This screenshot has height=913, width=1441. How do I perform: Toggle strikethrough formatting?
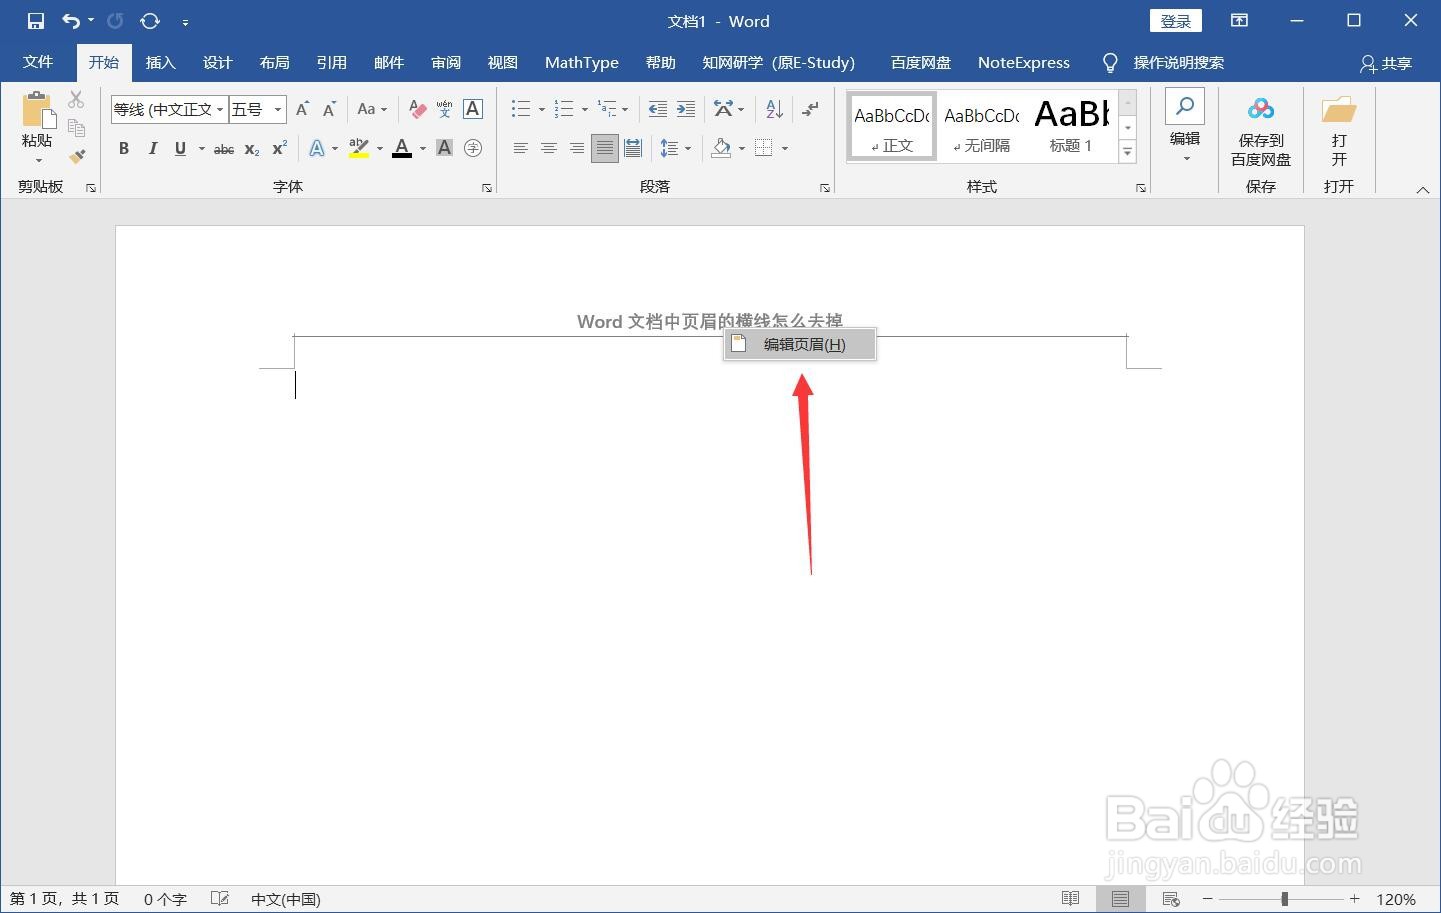224,148
